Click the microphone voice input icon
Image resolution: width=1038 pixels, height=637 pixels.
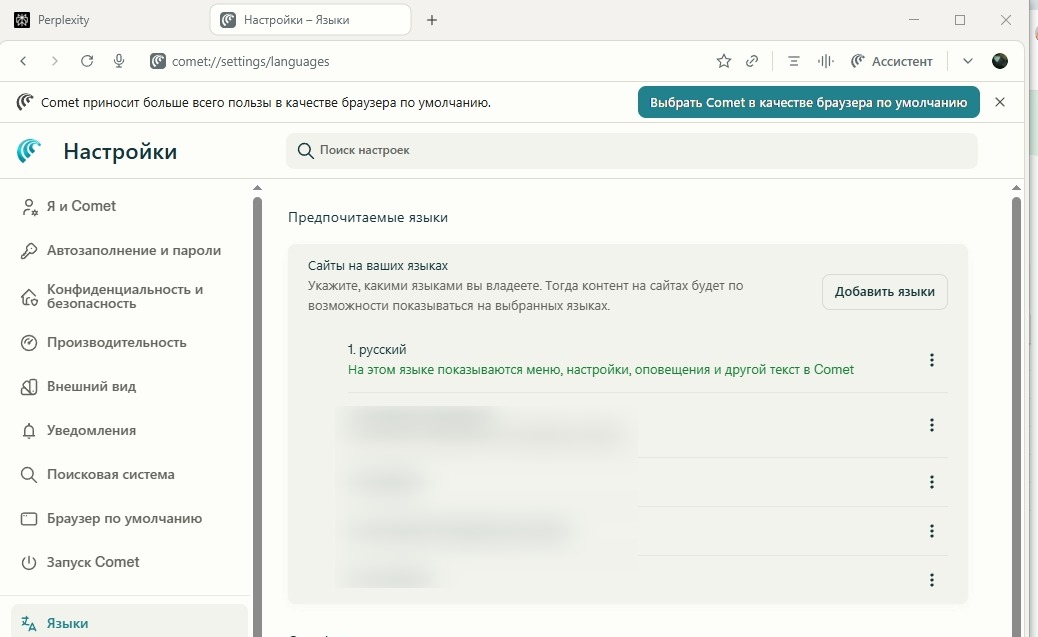pos(119,61)
